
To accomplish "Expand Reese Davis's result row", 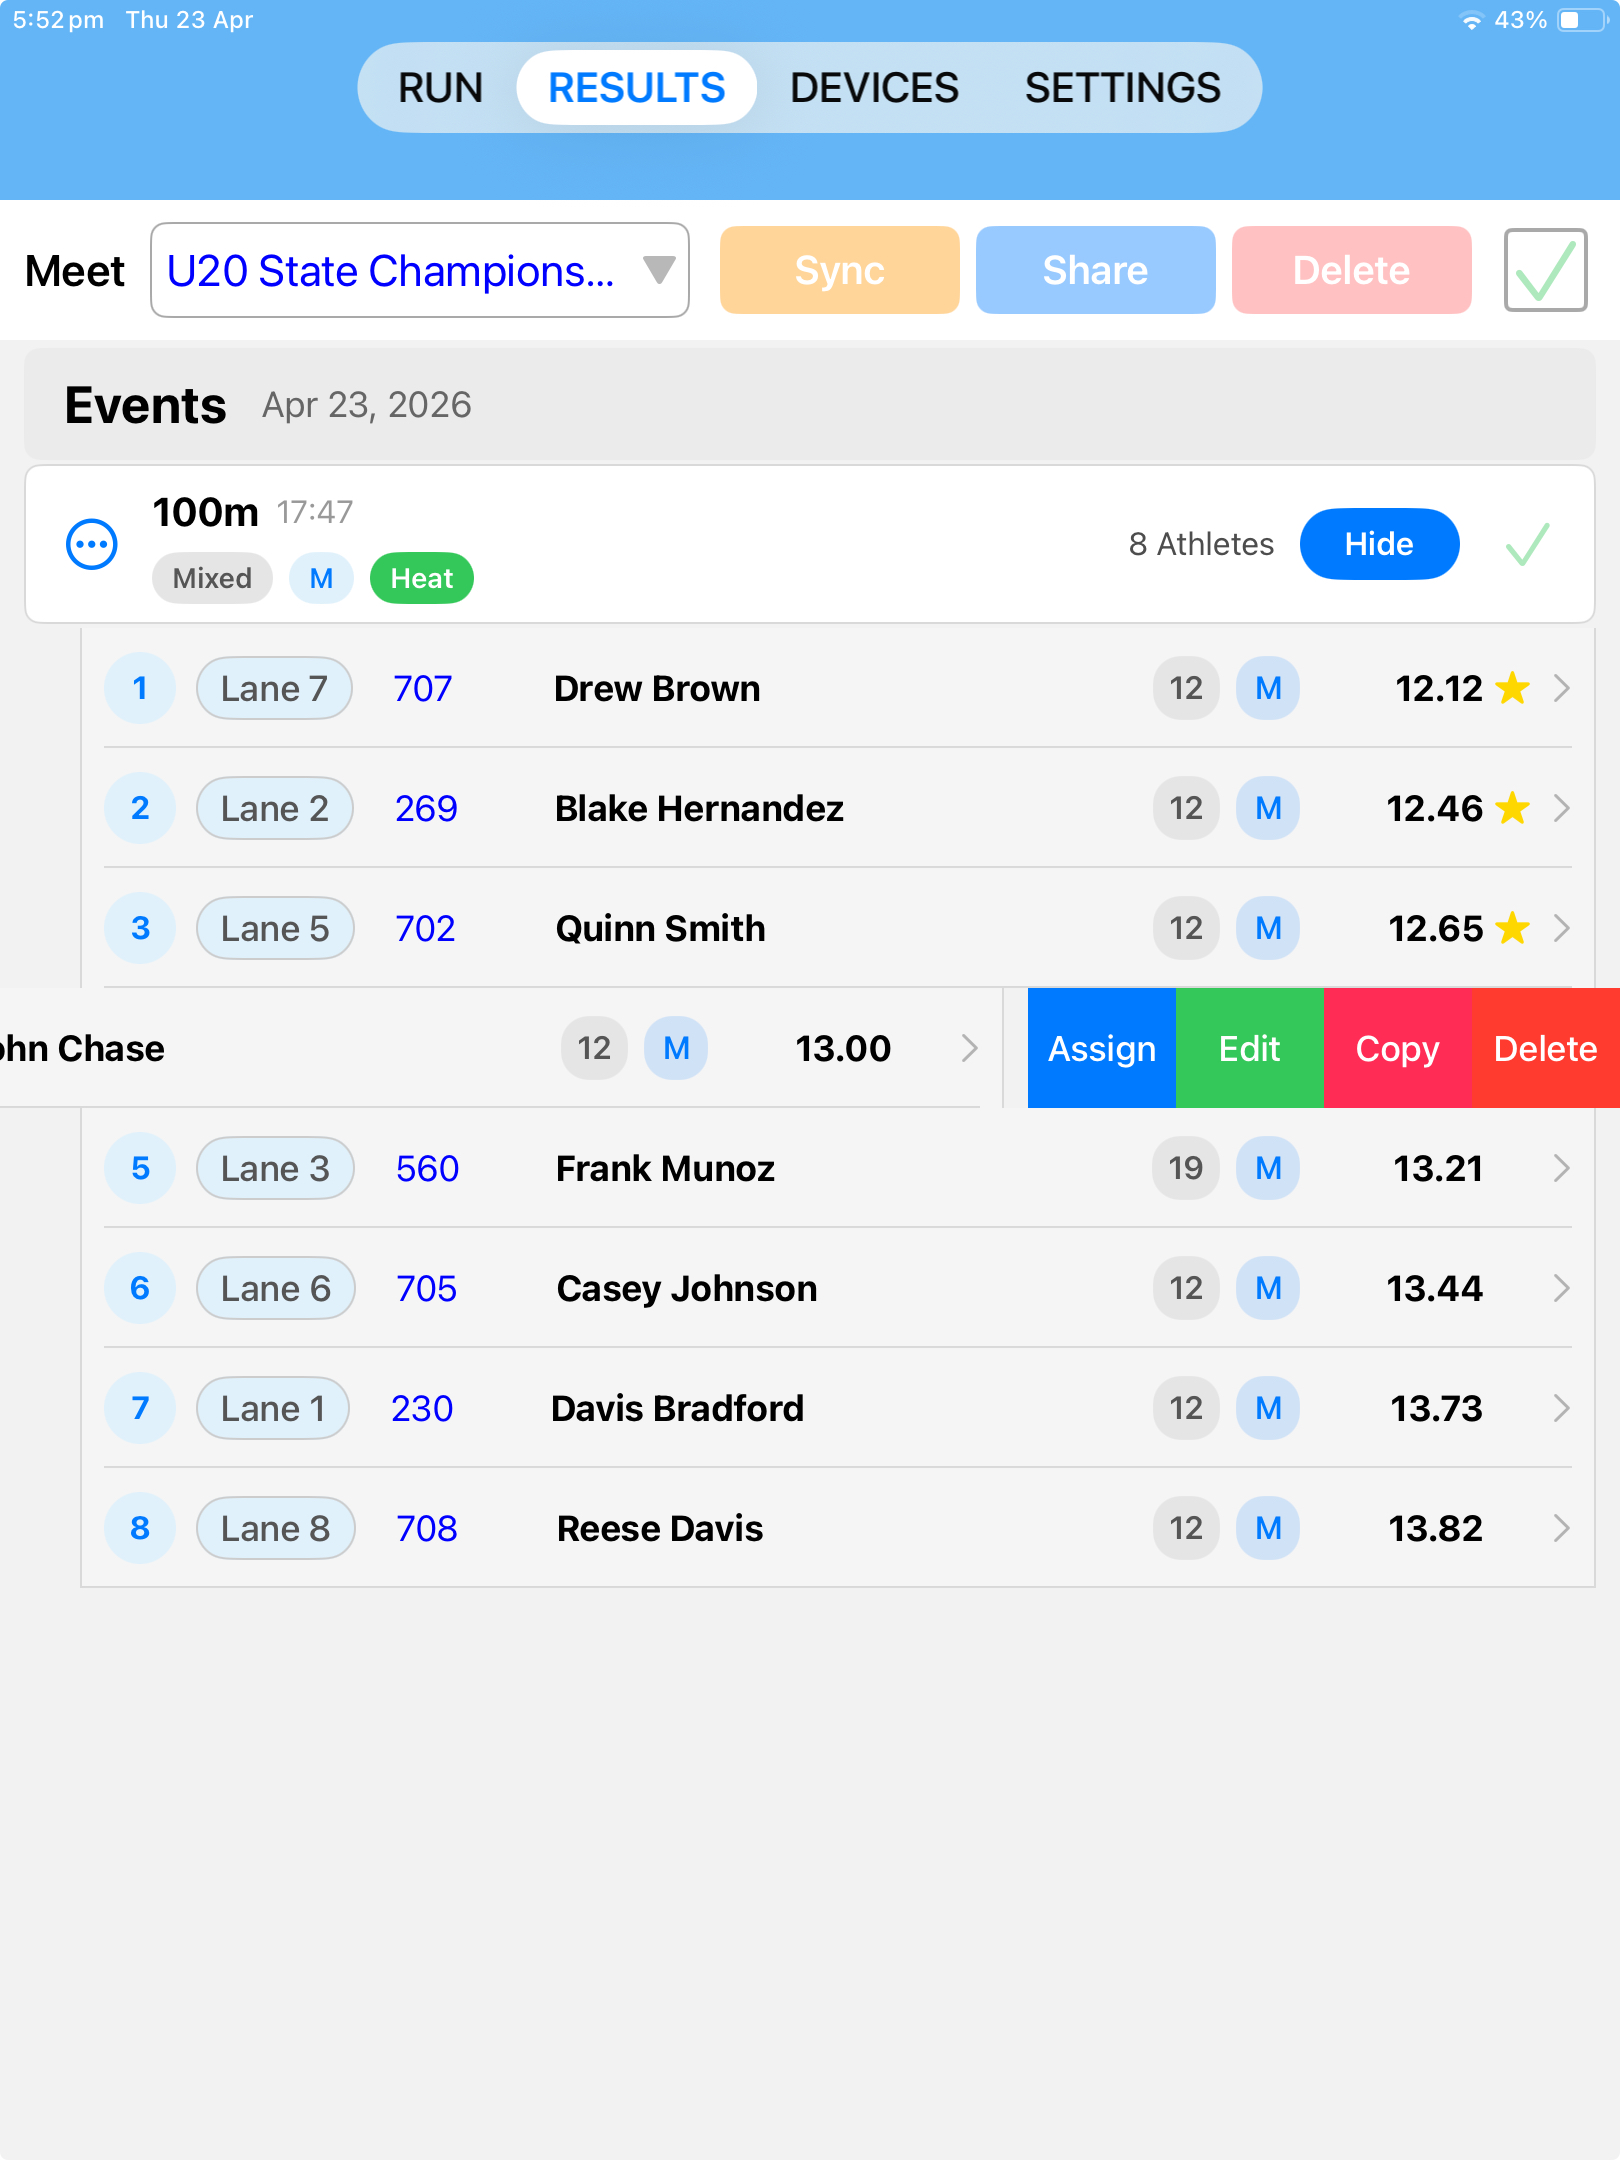I will coord(1561,1528).
